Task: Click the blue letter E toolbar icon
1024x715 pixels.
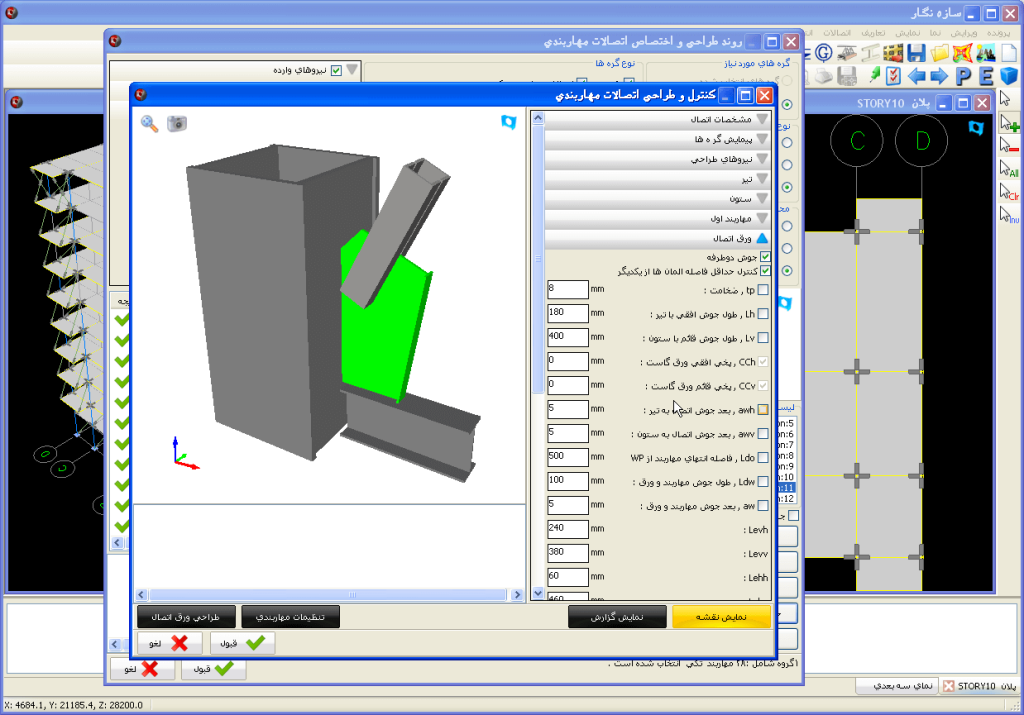Action: pyautogui.click(x=985, y=76)
